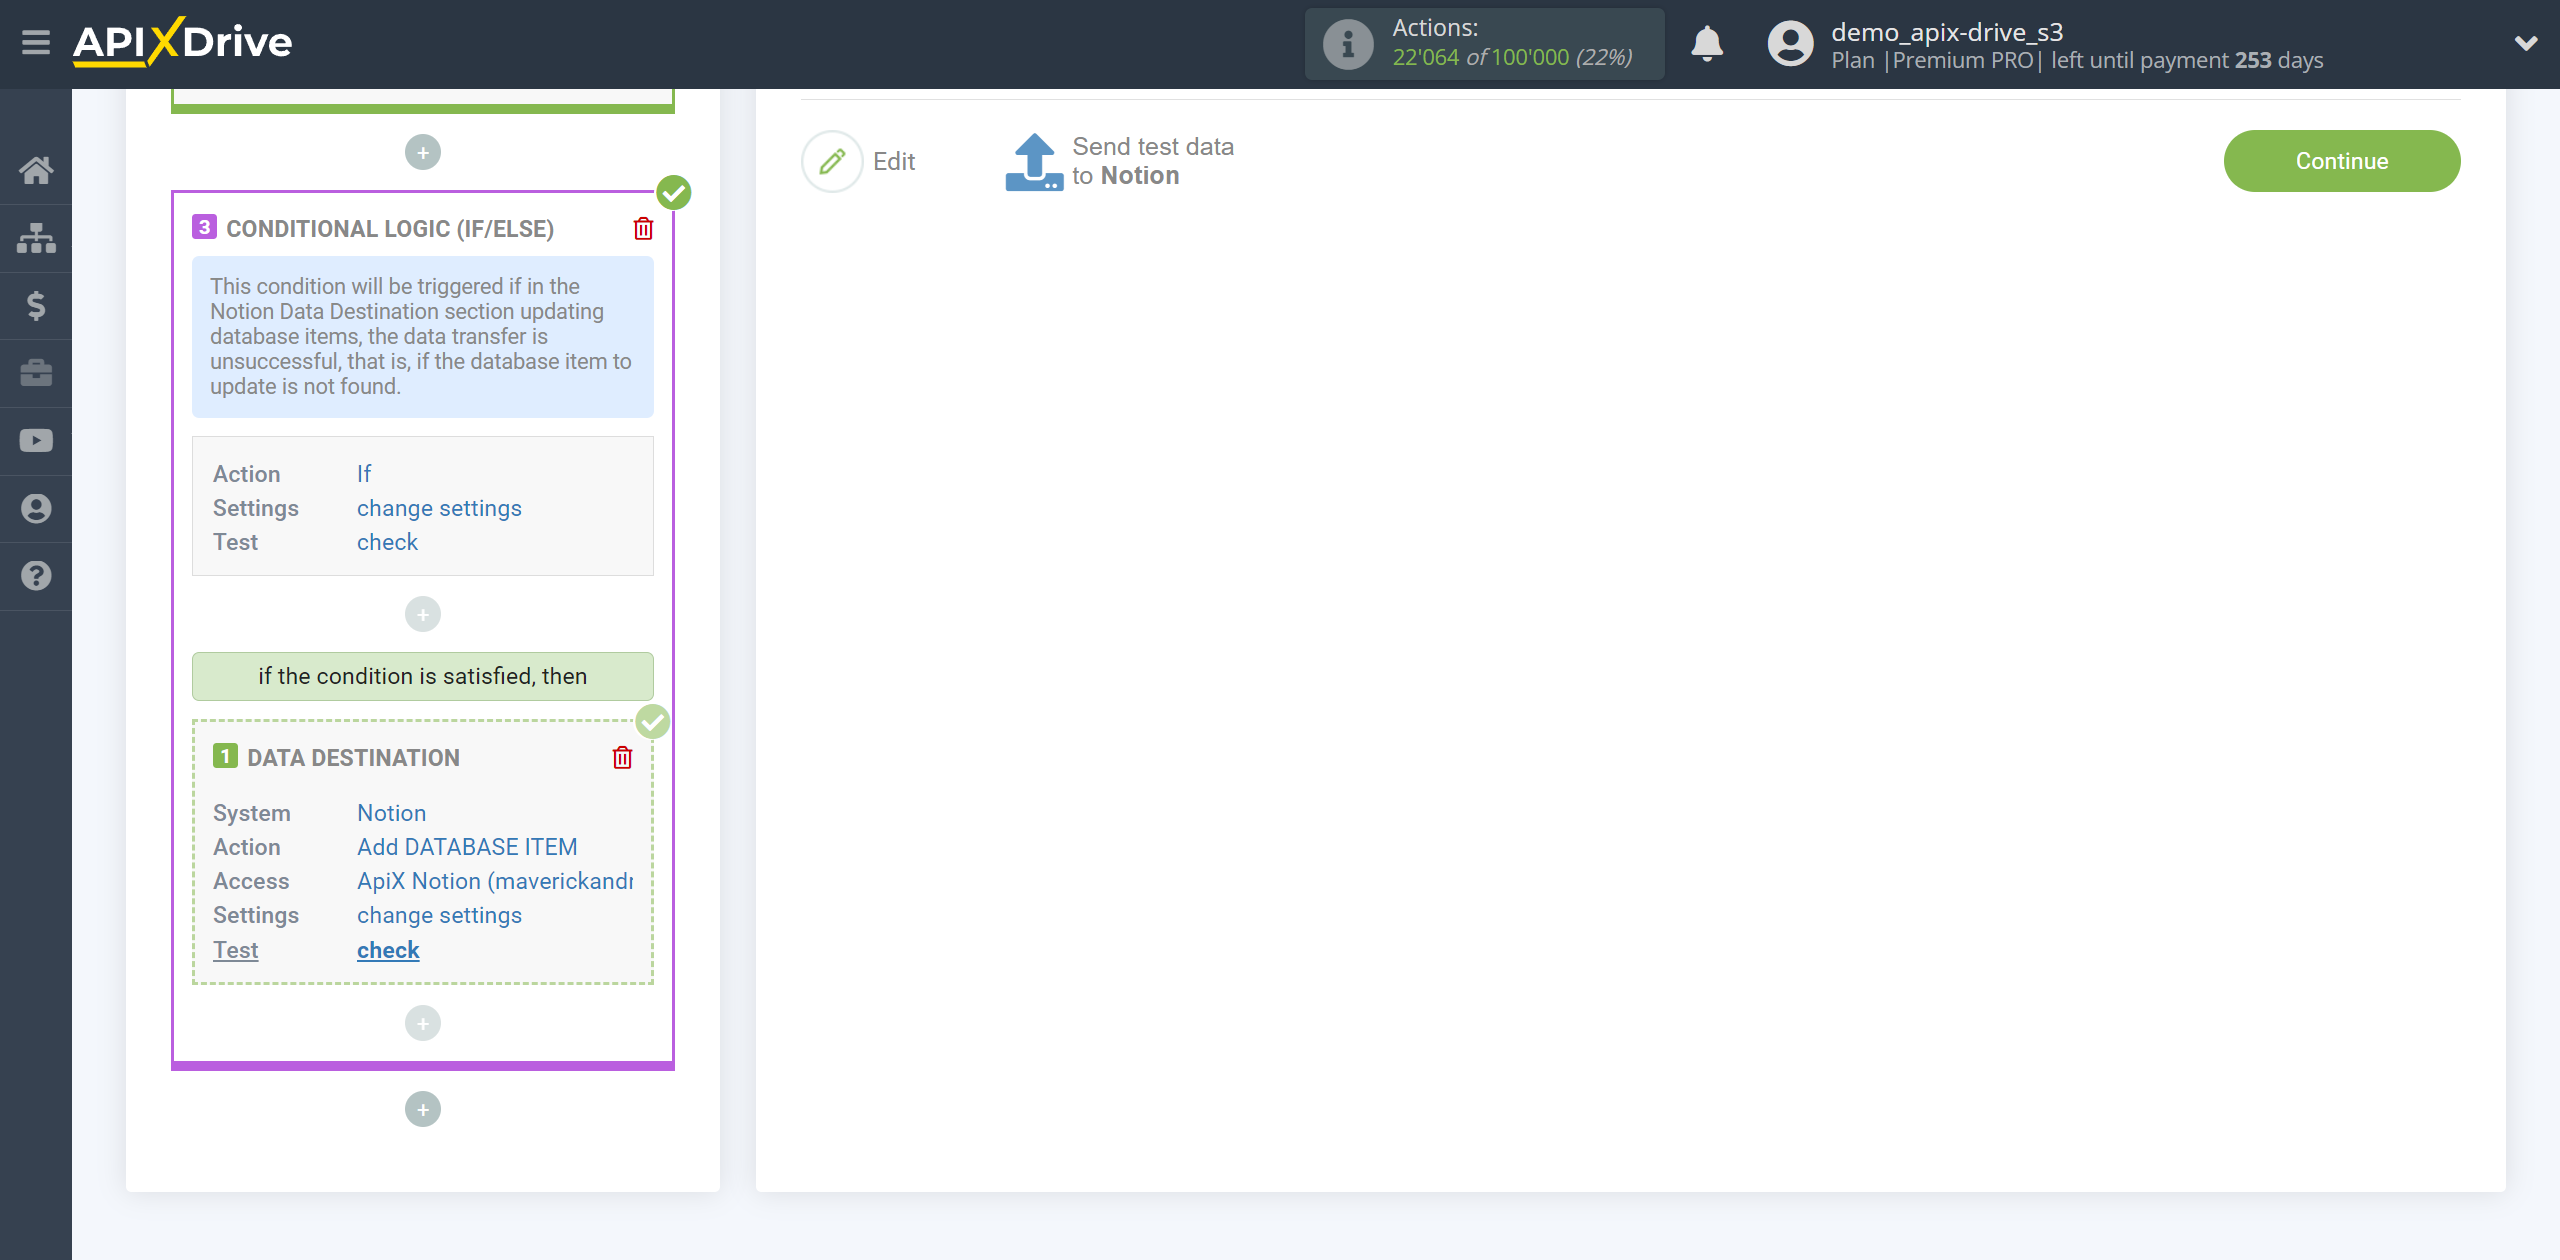Open help question mark icon
Image resolution: width=2560 pixels, height=1260 pixels.
pyautogui.click(x=36, y=576)
